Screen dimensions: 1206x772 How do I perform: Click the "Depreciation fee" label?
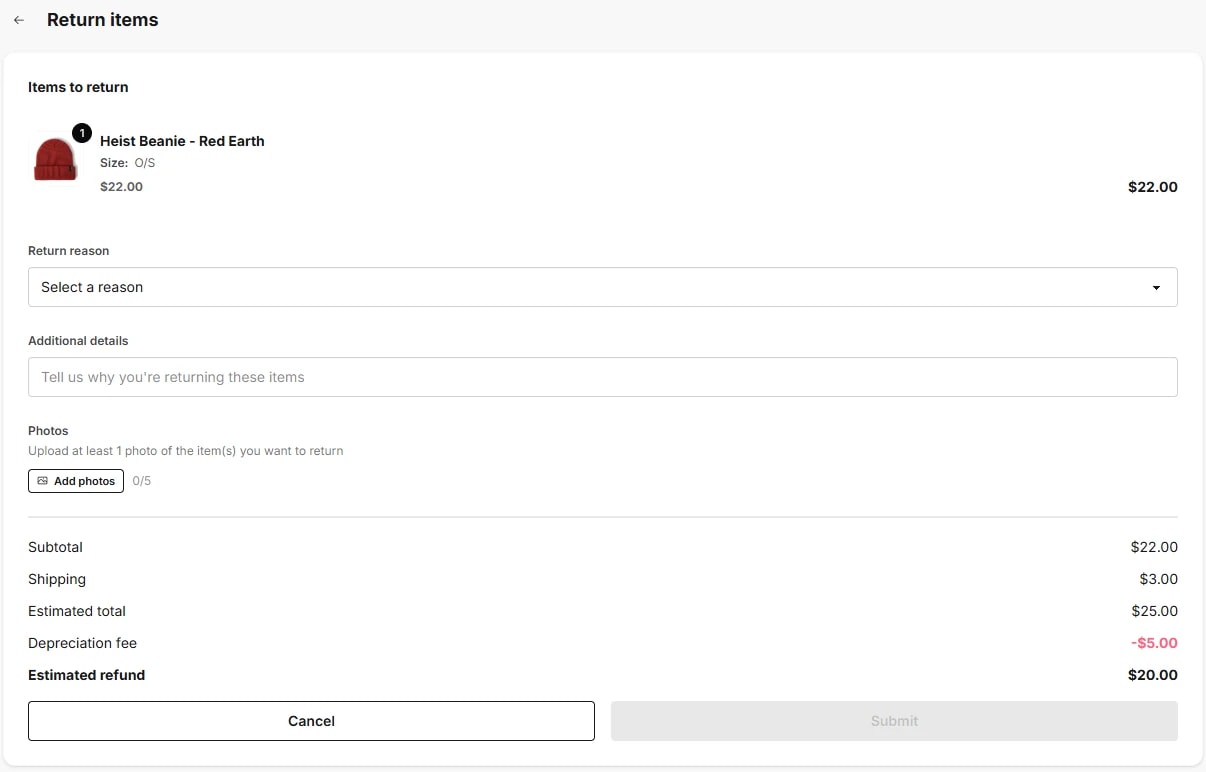[x=82, y=643]
